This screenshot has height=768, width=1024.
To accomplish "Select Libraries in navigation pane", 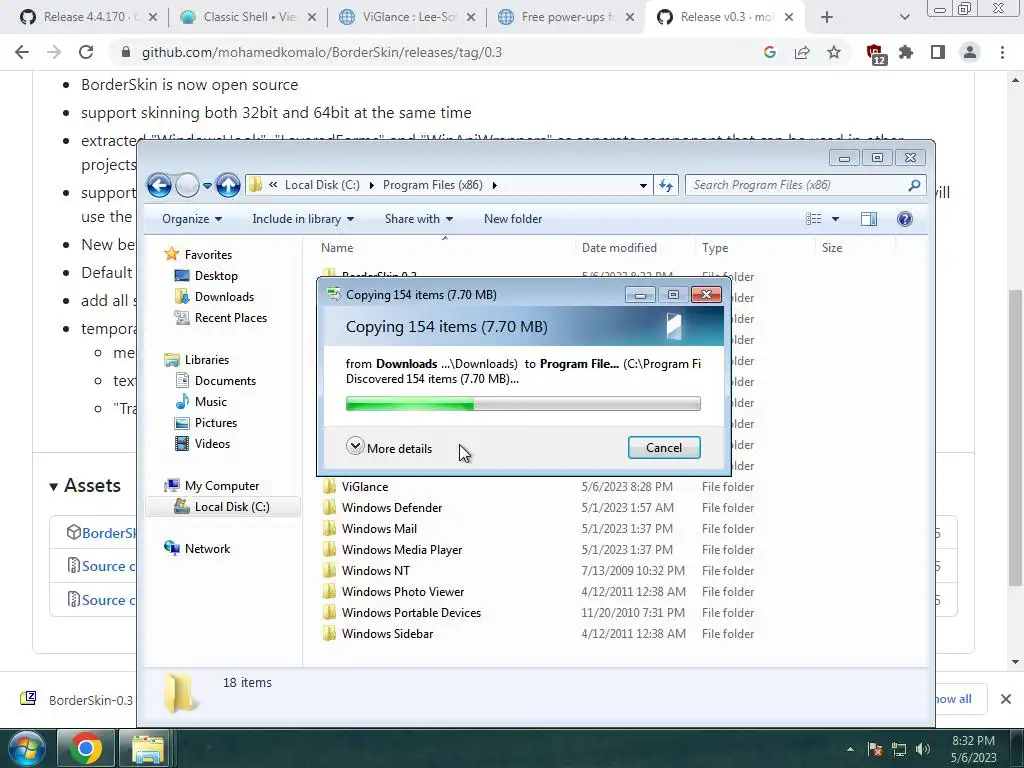I will [x=197, y=360].
